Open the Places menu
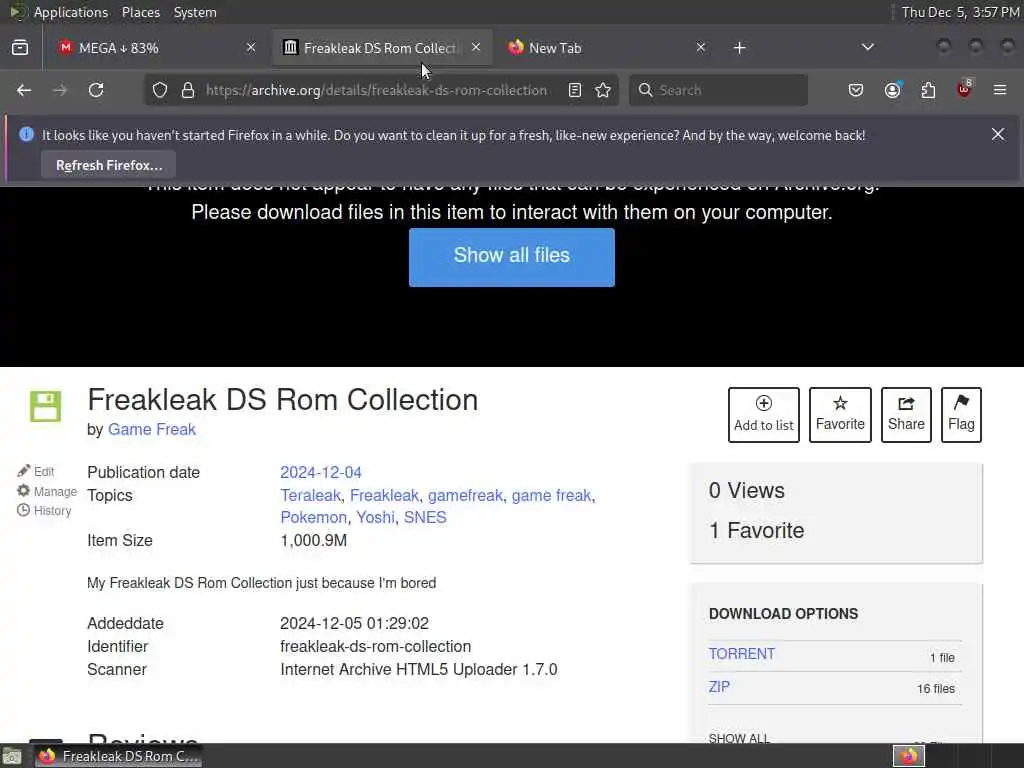Viewport: 1024px width, 768px height. pyautogui.click(x=141, y=12)
